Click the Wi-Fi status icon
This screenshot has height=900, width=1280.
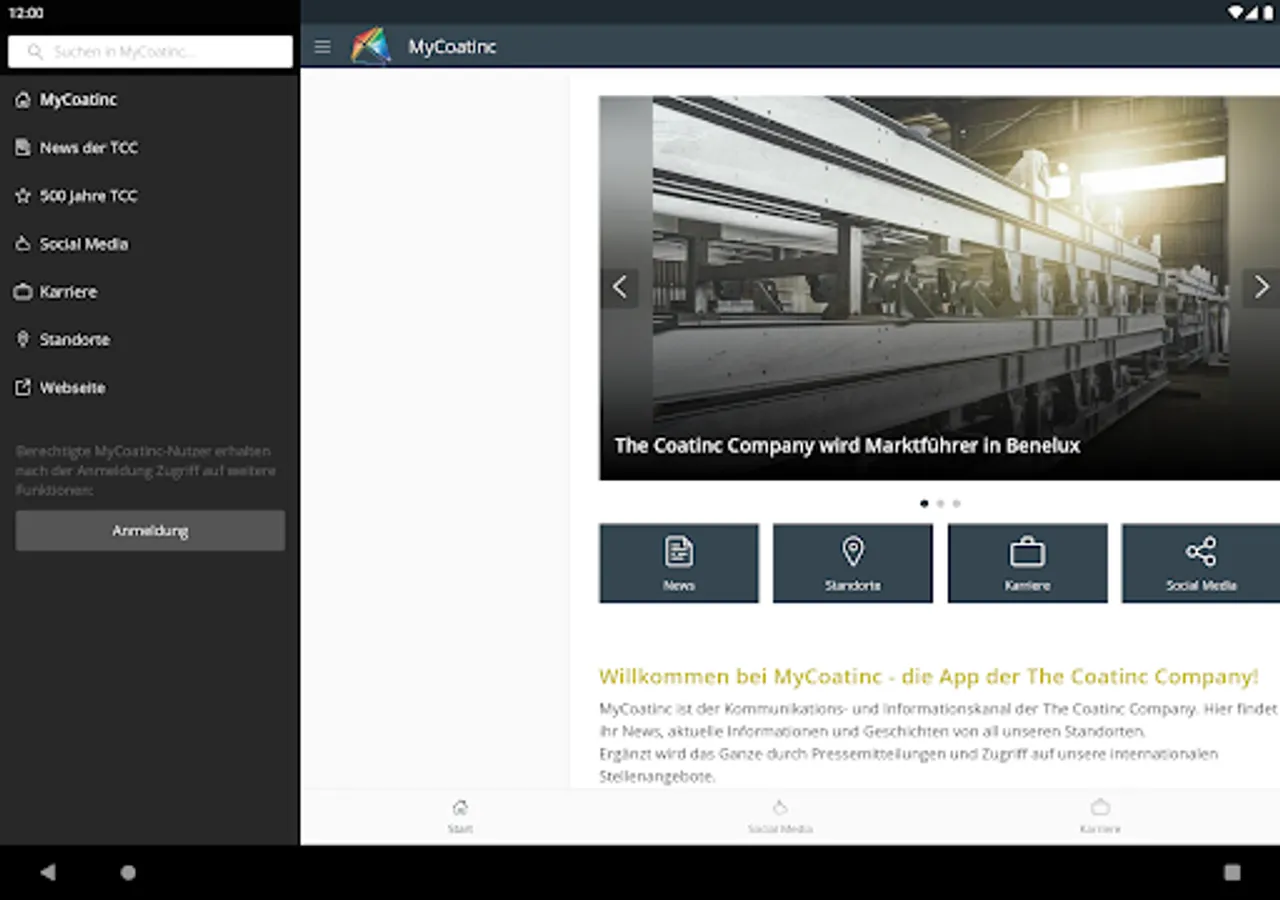pyautogui.click(x=1237, y=13)
